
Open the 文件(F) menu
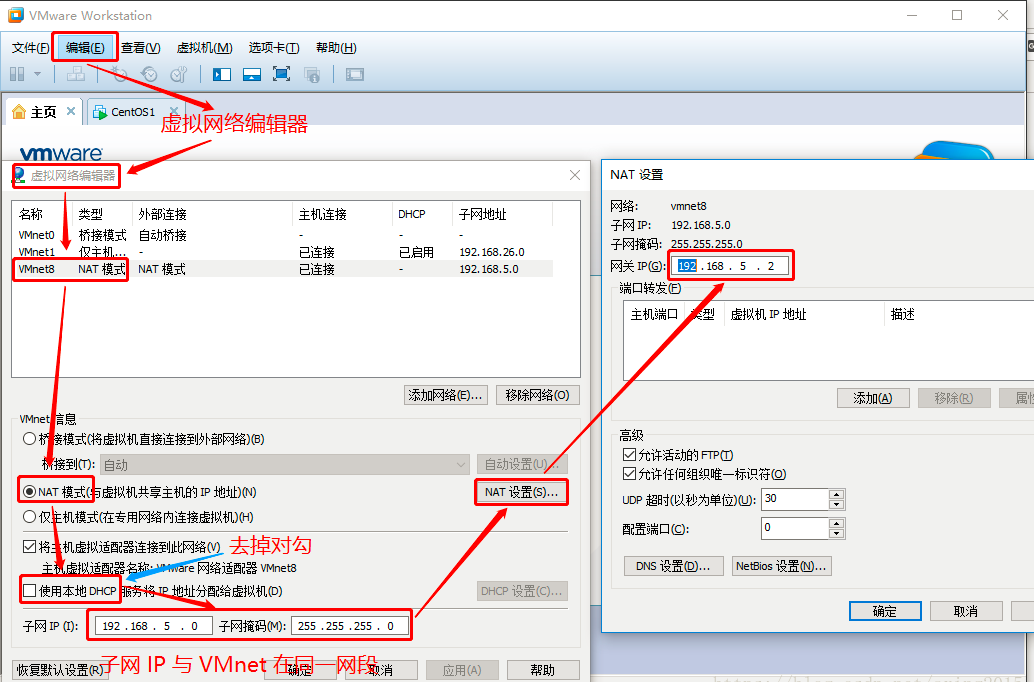coord(30,47)
